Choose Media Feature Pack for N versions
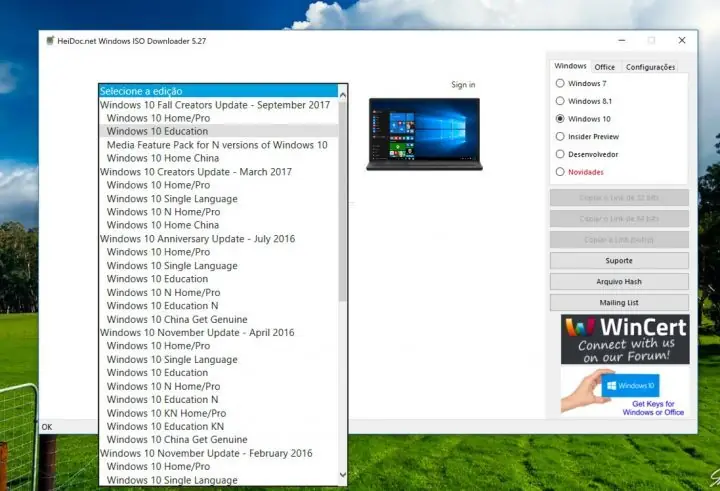 click(219, 145)
